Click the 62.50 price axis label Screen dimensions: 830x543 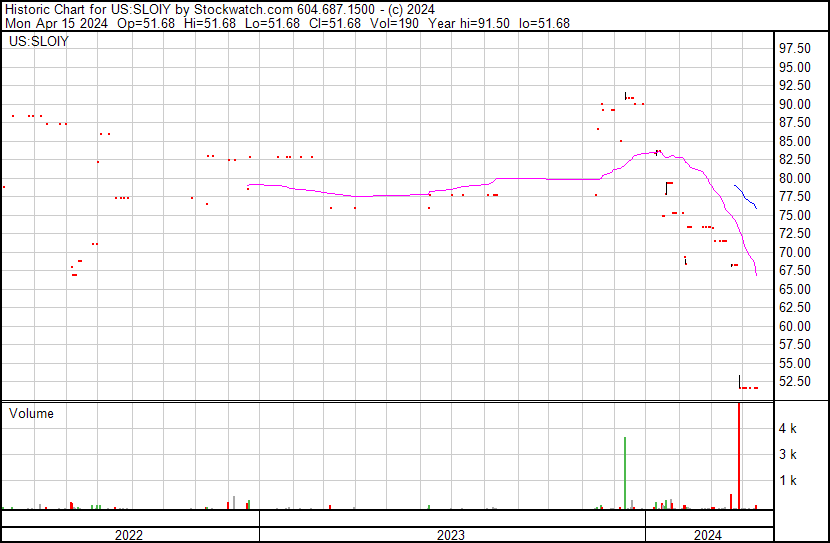tap(795, 307)
